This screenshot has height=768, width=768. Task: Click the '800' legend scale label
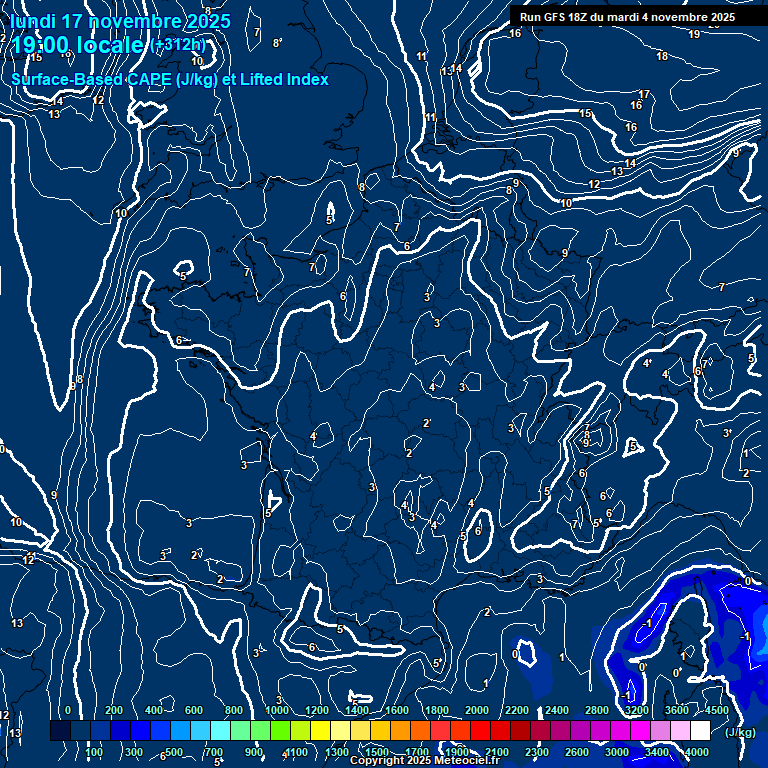click(x=234, y=710)
